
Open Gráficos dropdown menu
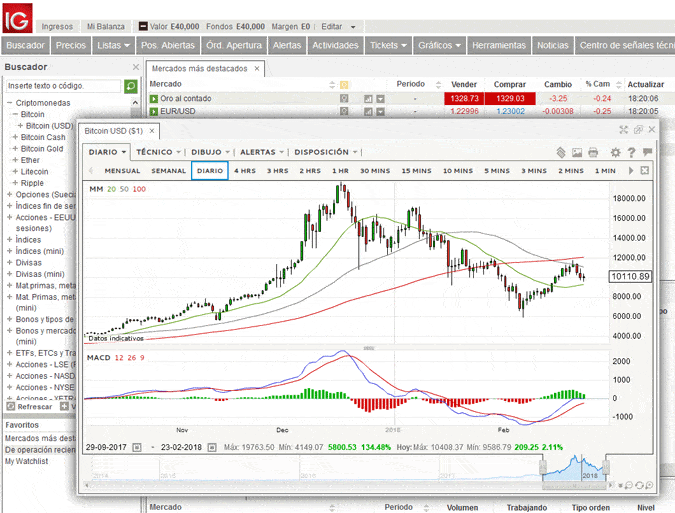click(x=440, y=45)
